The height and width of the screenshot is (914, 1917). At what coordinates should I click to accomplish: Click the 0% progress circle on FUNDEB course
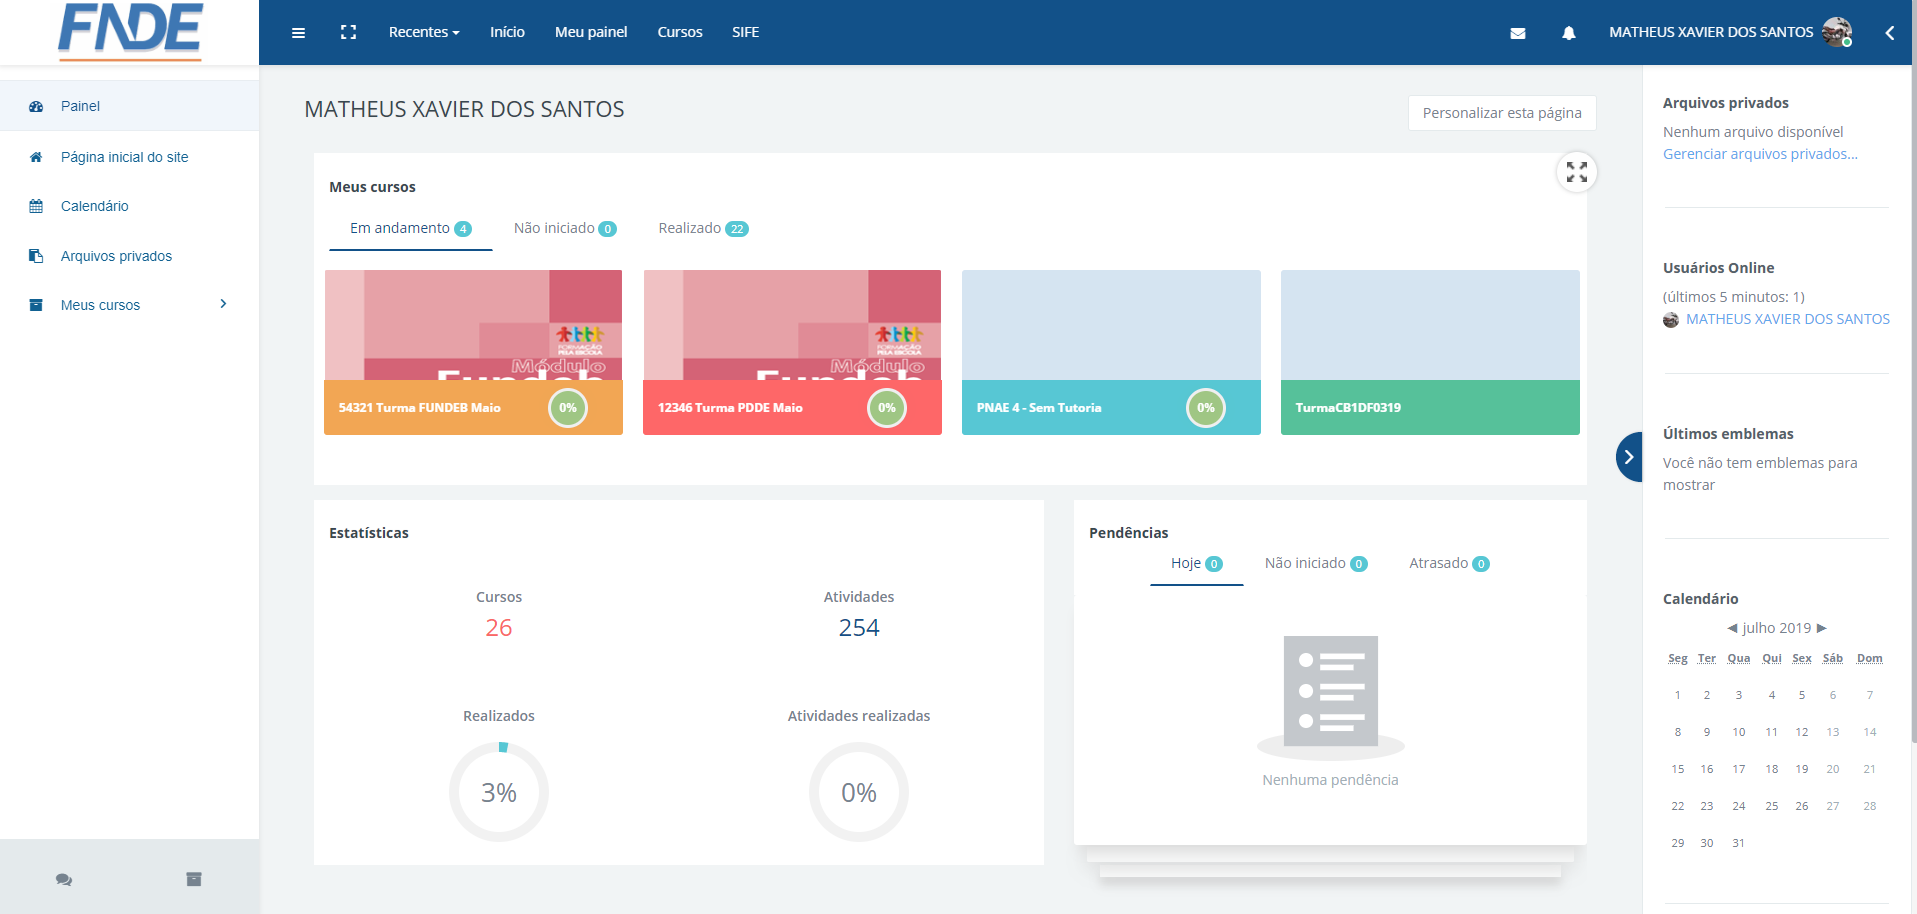point(568,408)
